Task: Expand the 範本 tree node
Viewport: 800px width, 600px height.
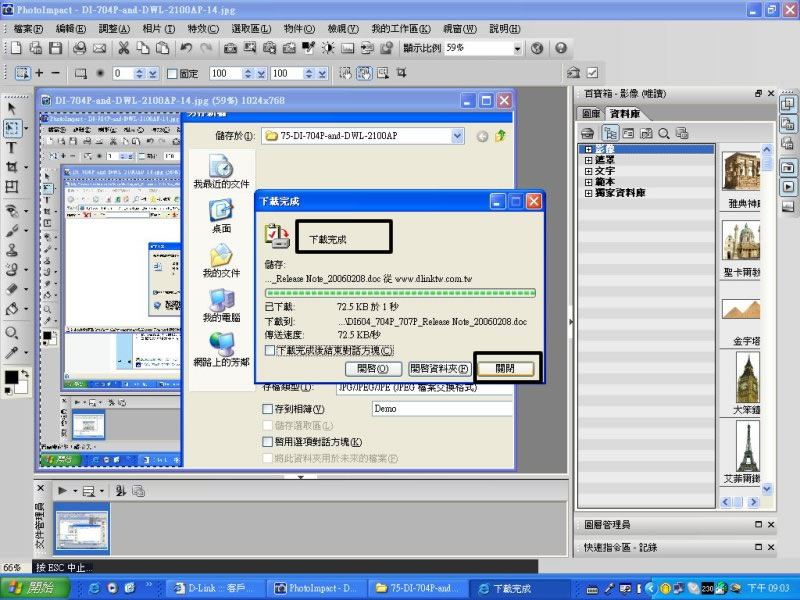Action: (588, 182)
